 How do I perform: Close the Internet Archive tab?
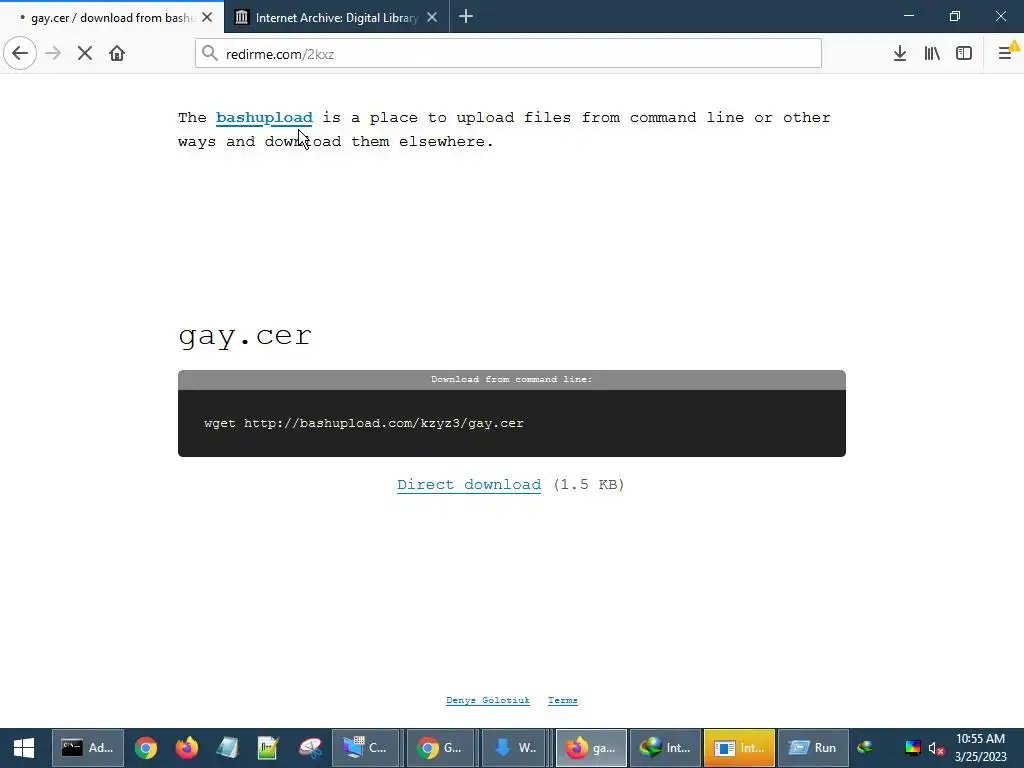[432, 18]
